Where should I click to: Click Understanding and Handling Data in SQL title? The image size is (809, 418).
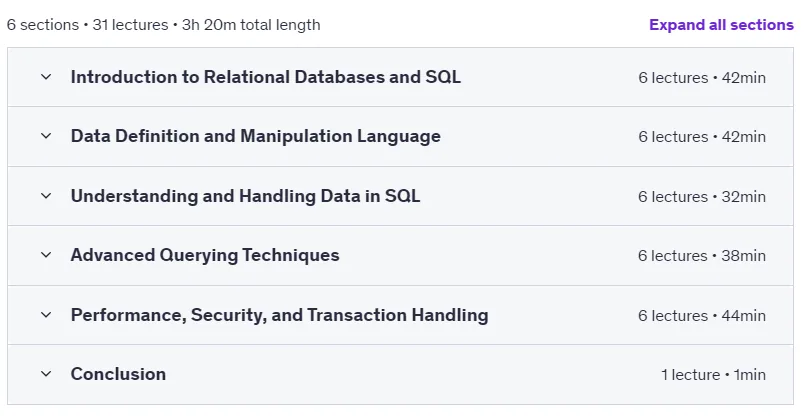coord(246,196)
